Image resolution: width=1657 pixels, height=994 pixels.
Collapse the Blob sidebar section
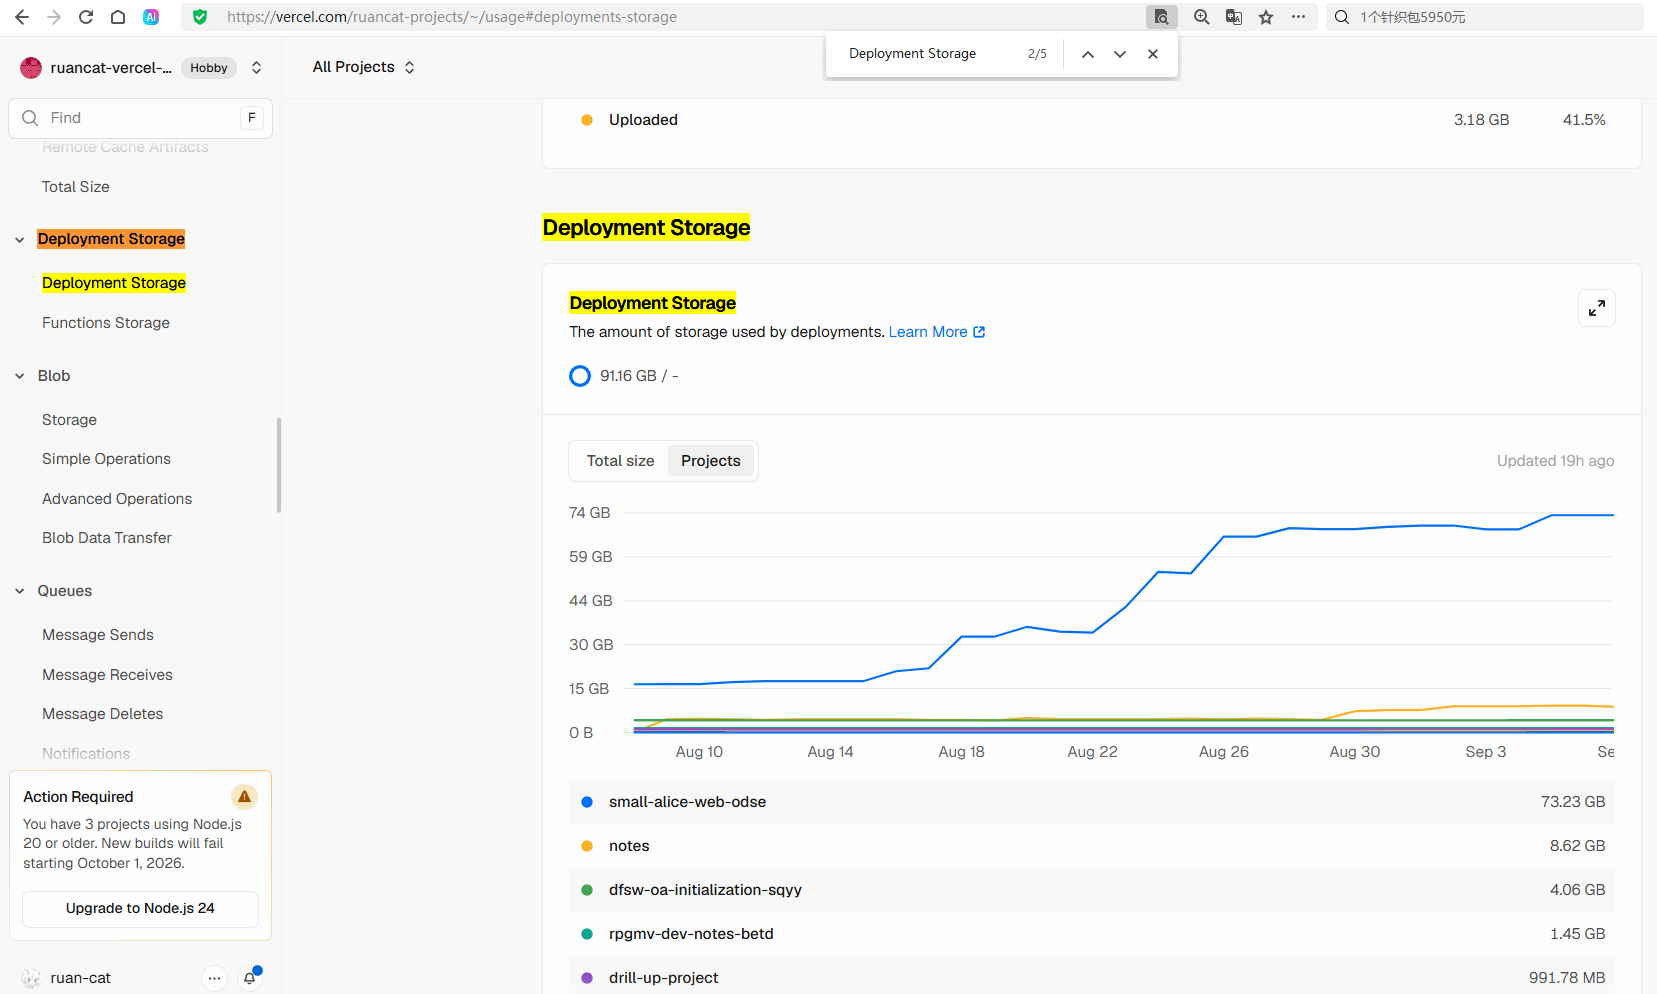point(20,376)
